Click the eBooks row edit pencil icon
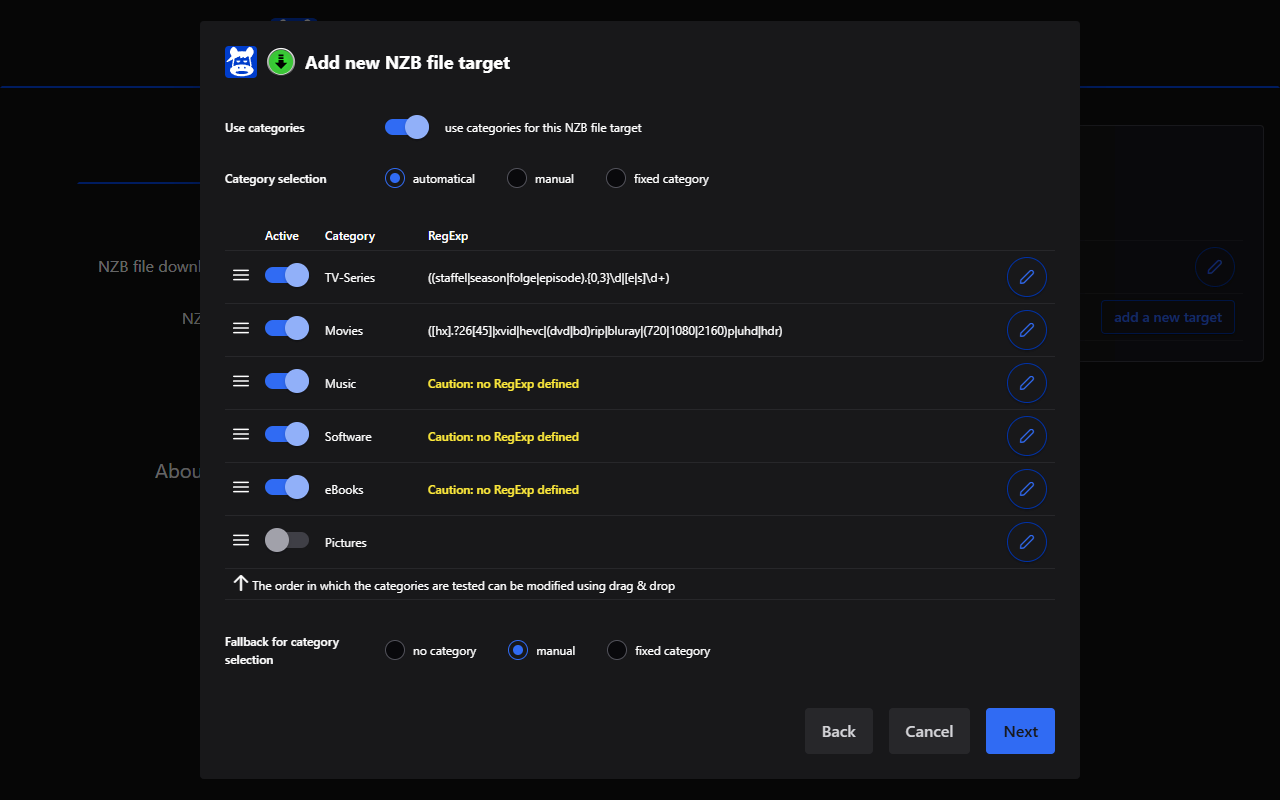Image resolution: width=1280 pixels, height=800 pixels. (1026, 488)
